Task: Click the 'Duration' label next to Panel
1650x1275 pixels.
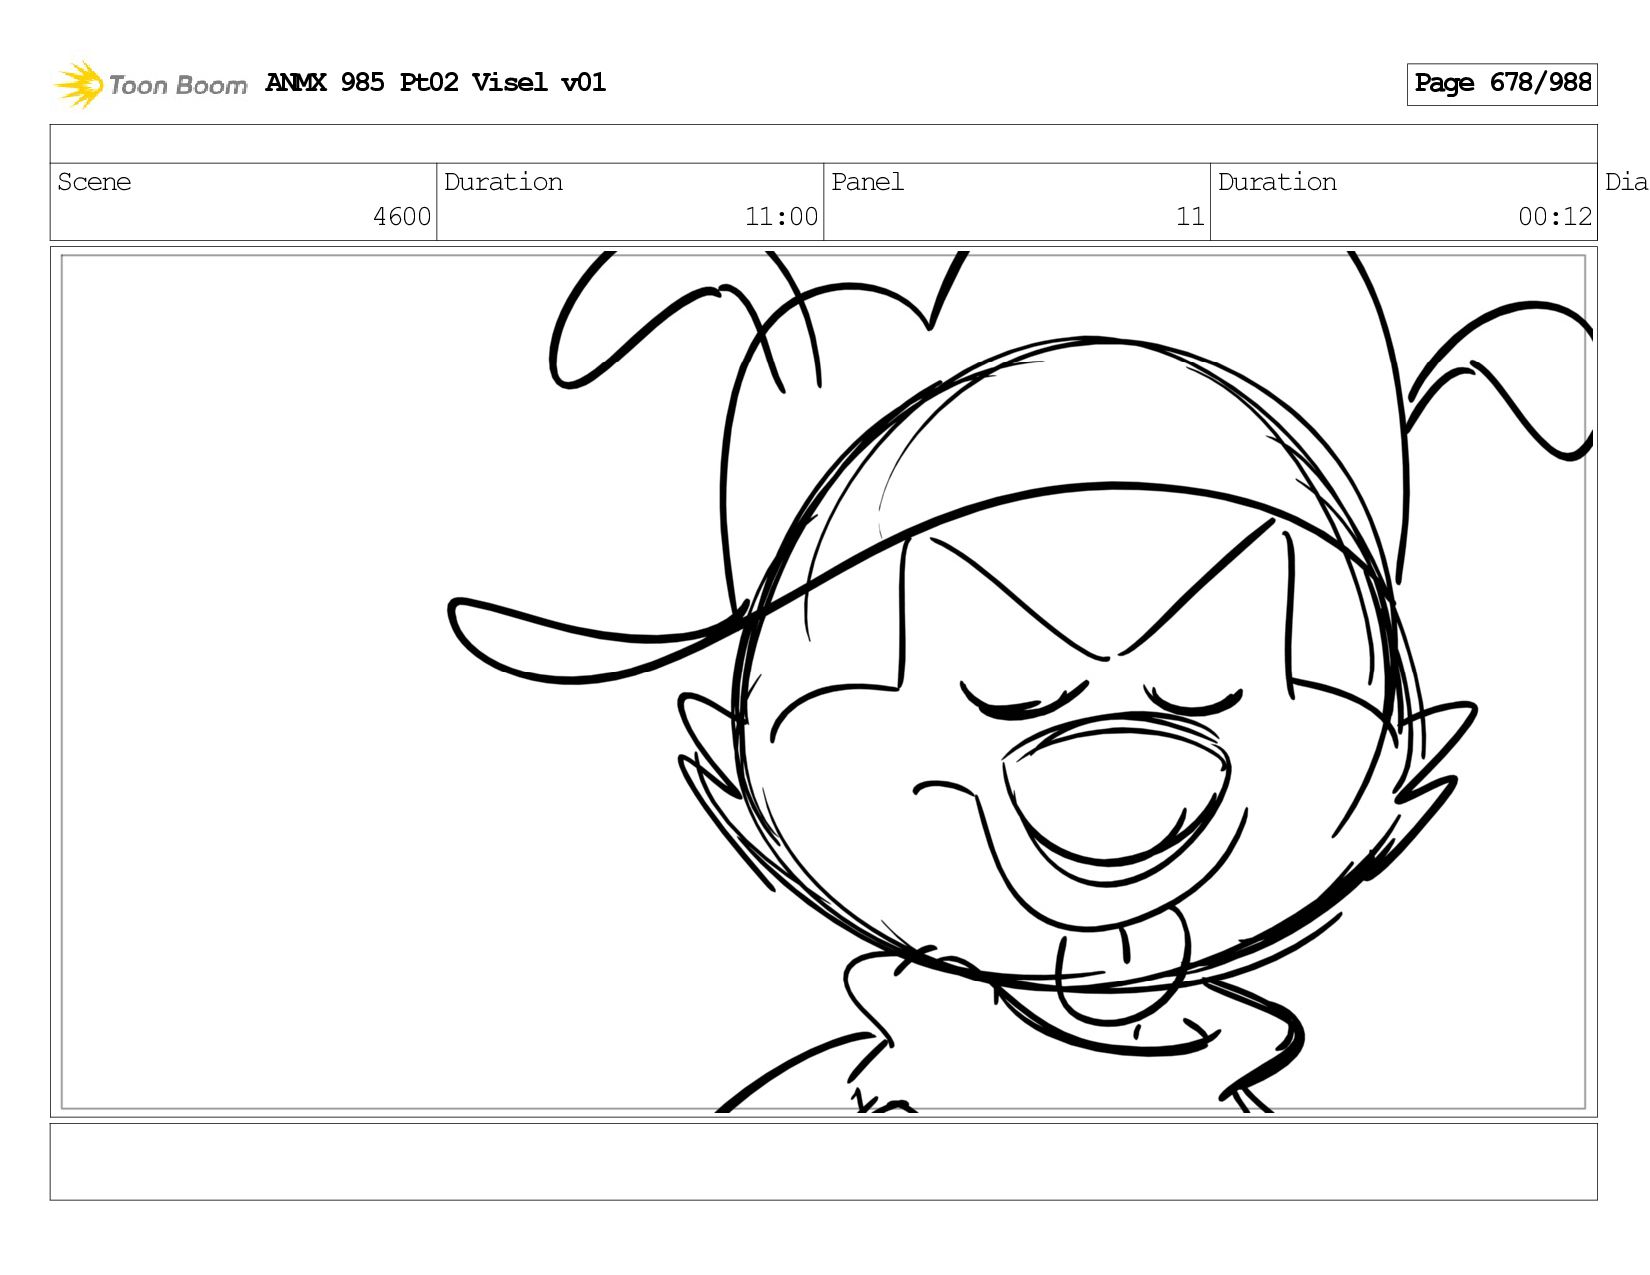Action: 1277,182
